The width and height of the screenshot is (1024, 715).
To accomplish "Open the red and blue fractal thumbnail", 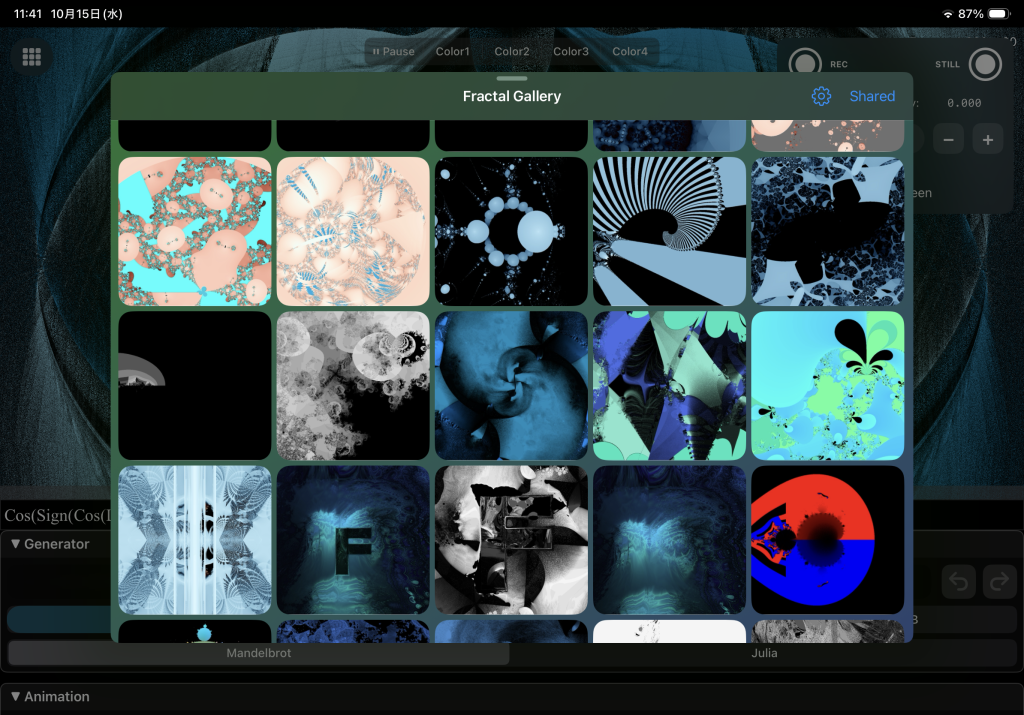I will 827,539.
